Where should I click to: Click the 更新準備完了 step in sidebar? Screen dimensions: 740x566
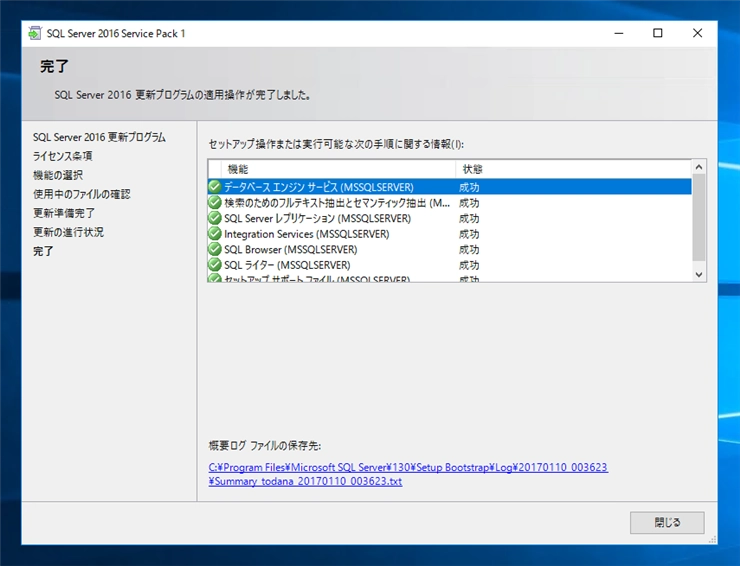(x=64, y=213)
